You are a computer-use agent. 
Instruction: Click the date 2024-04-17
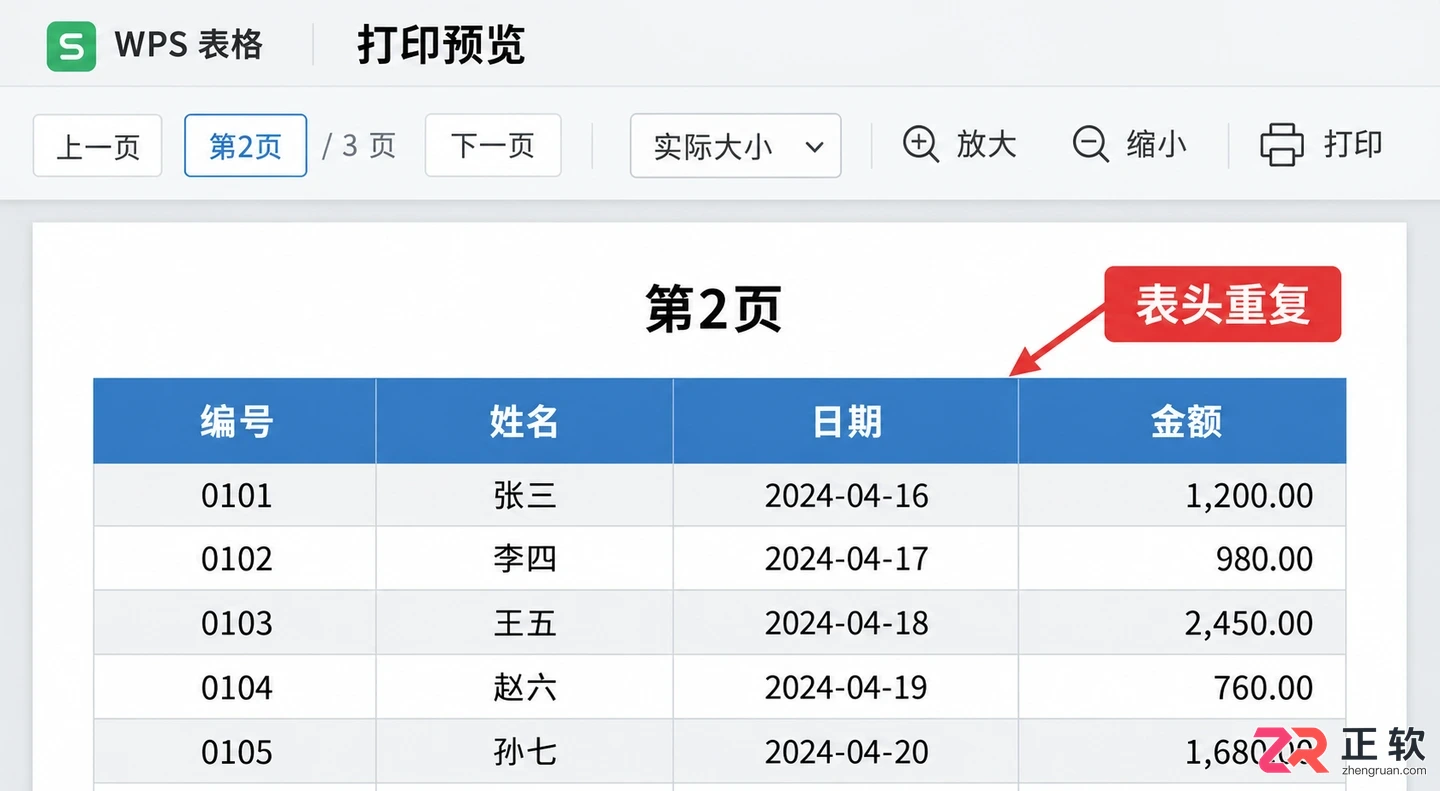846,559
